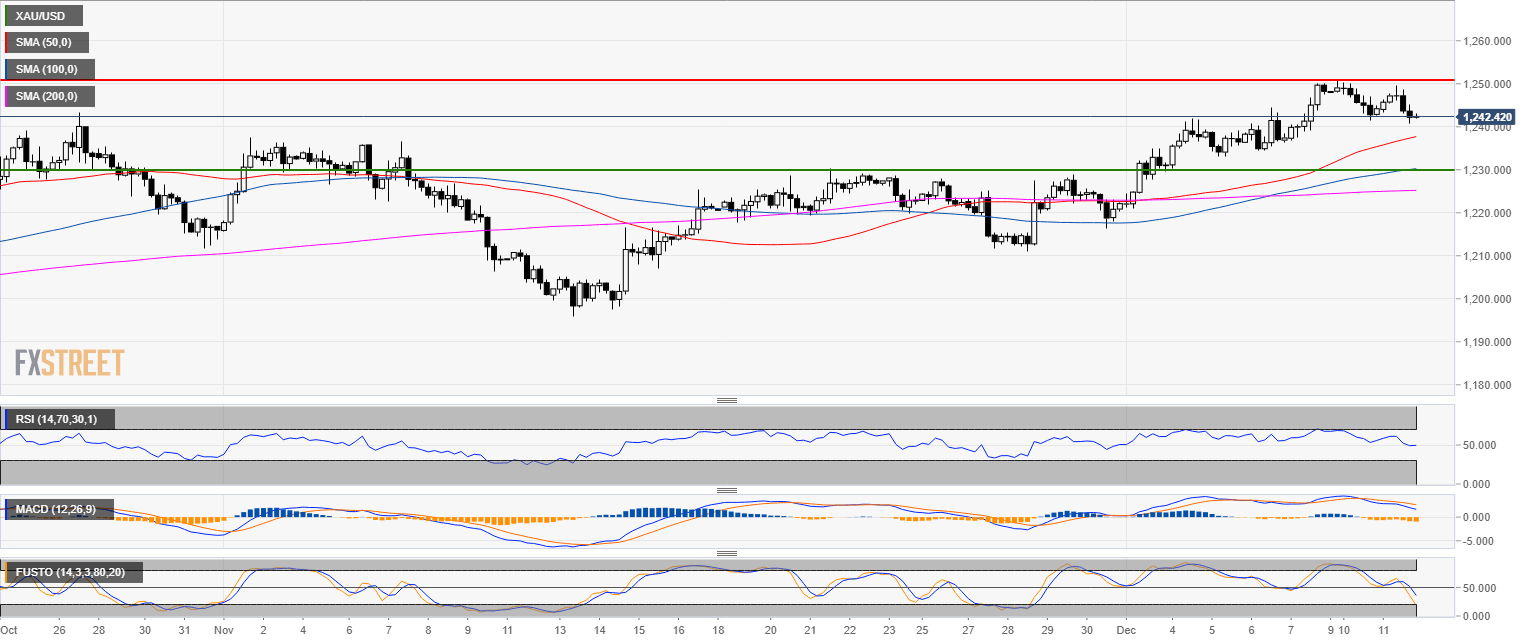Click the resize handle above FUSTO panel
Image resolution: width=1531 pixels, height=643 pixels.
point(727,553)
